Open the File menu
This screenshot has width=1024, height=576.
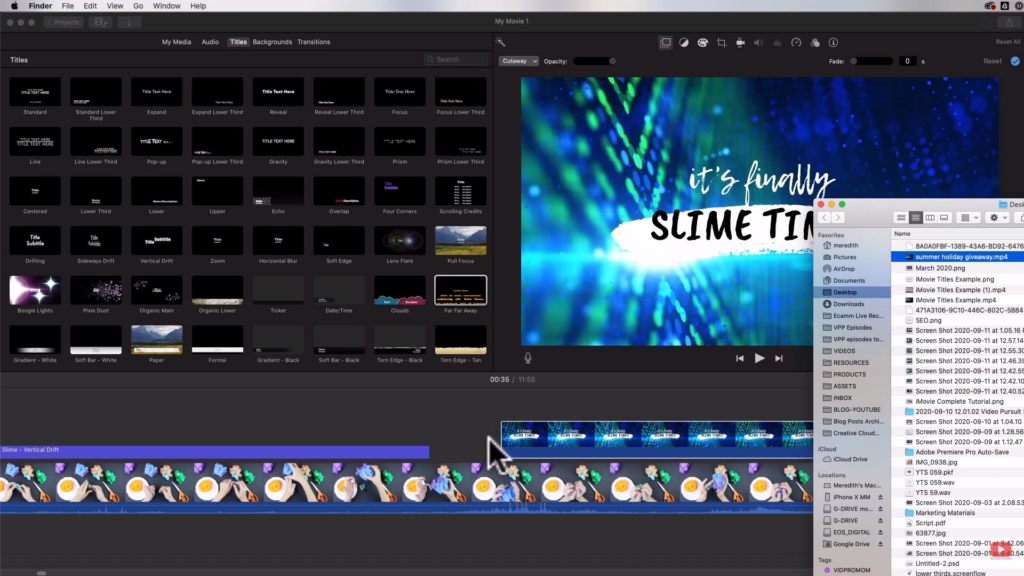tap(67, 6)
